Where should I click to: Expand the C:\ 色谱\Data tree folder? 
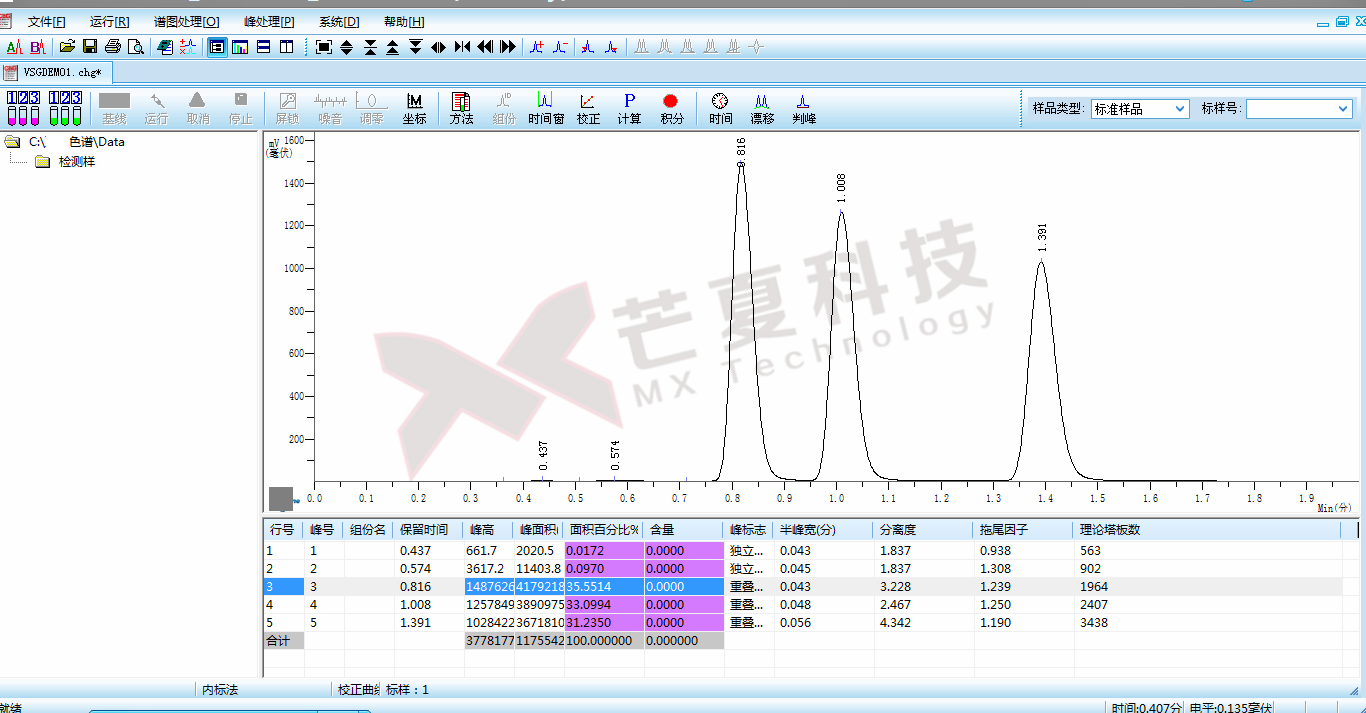[x=66, y=142]
